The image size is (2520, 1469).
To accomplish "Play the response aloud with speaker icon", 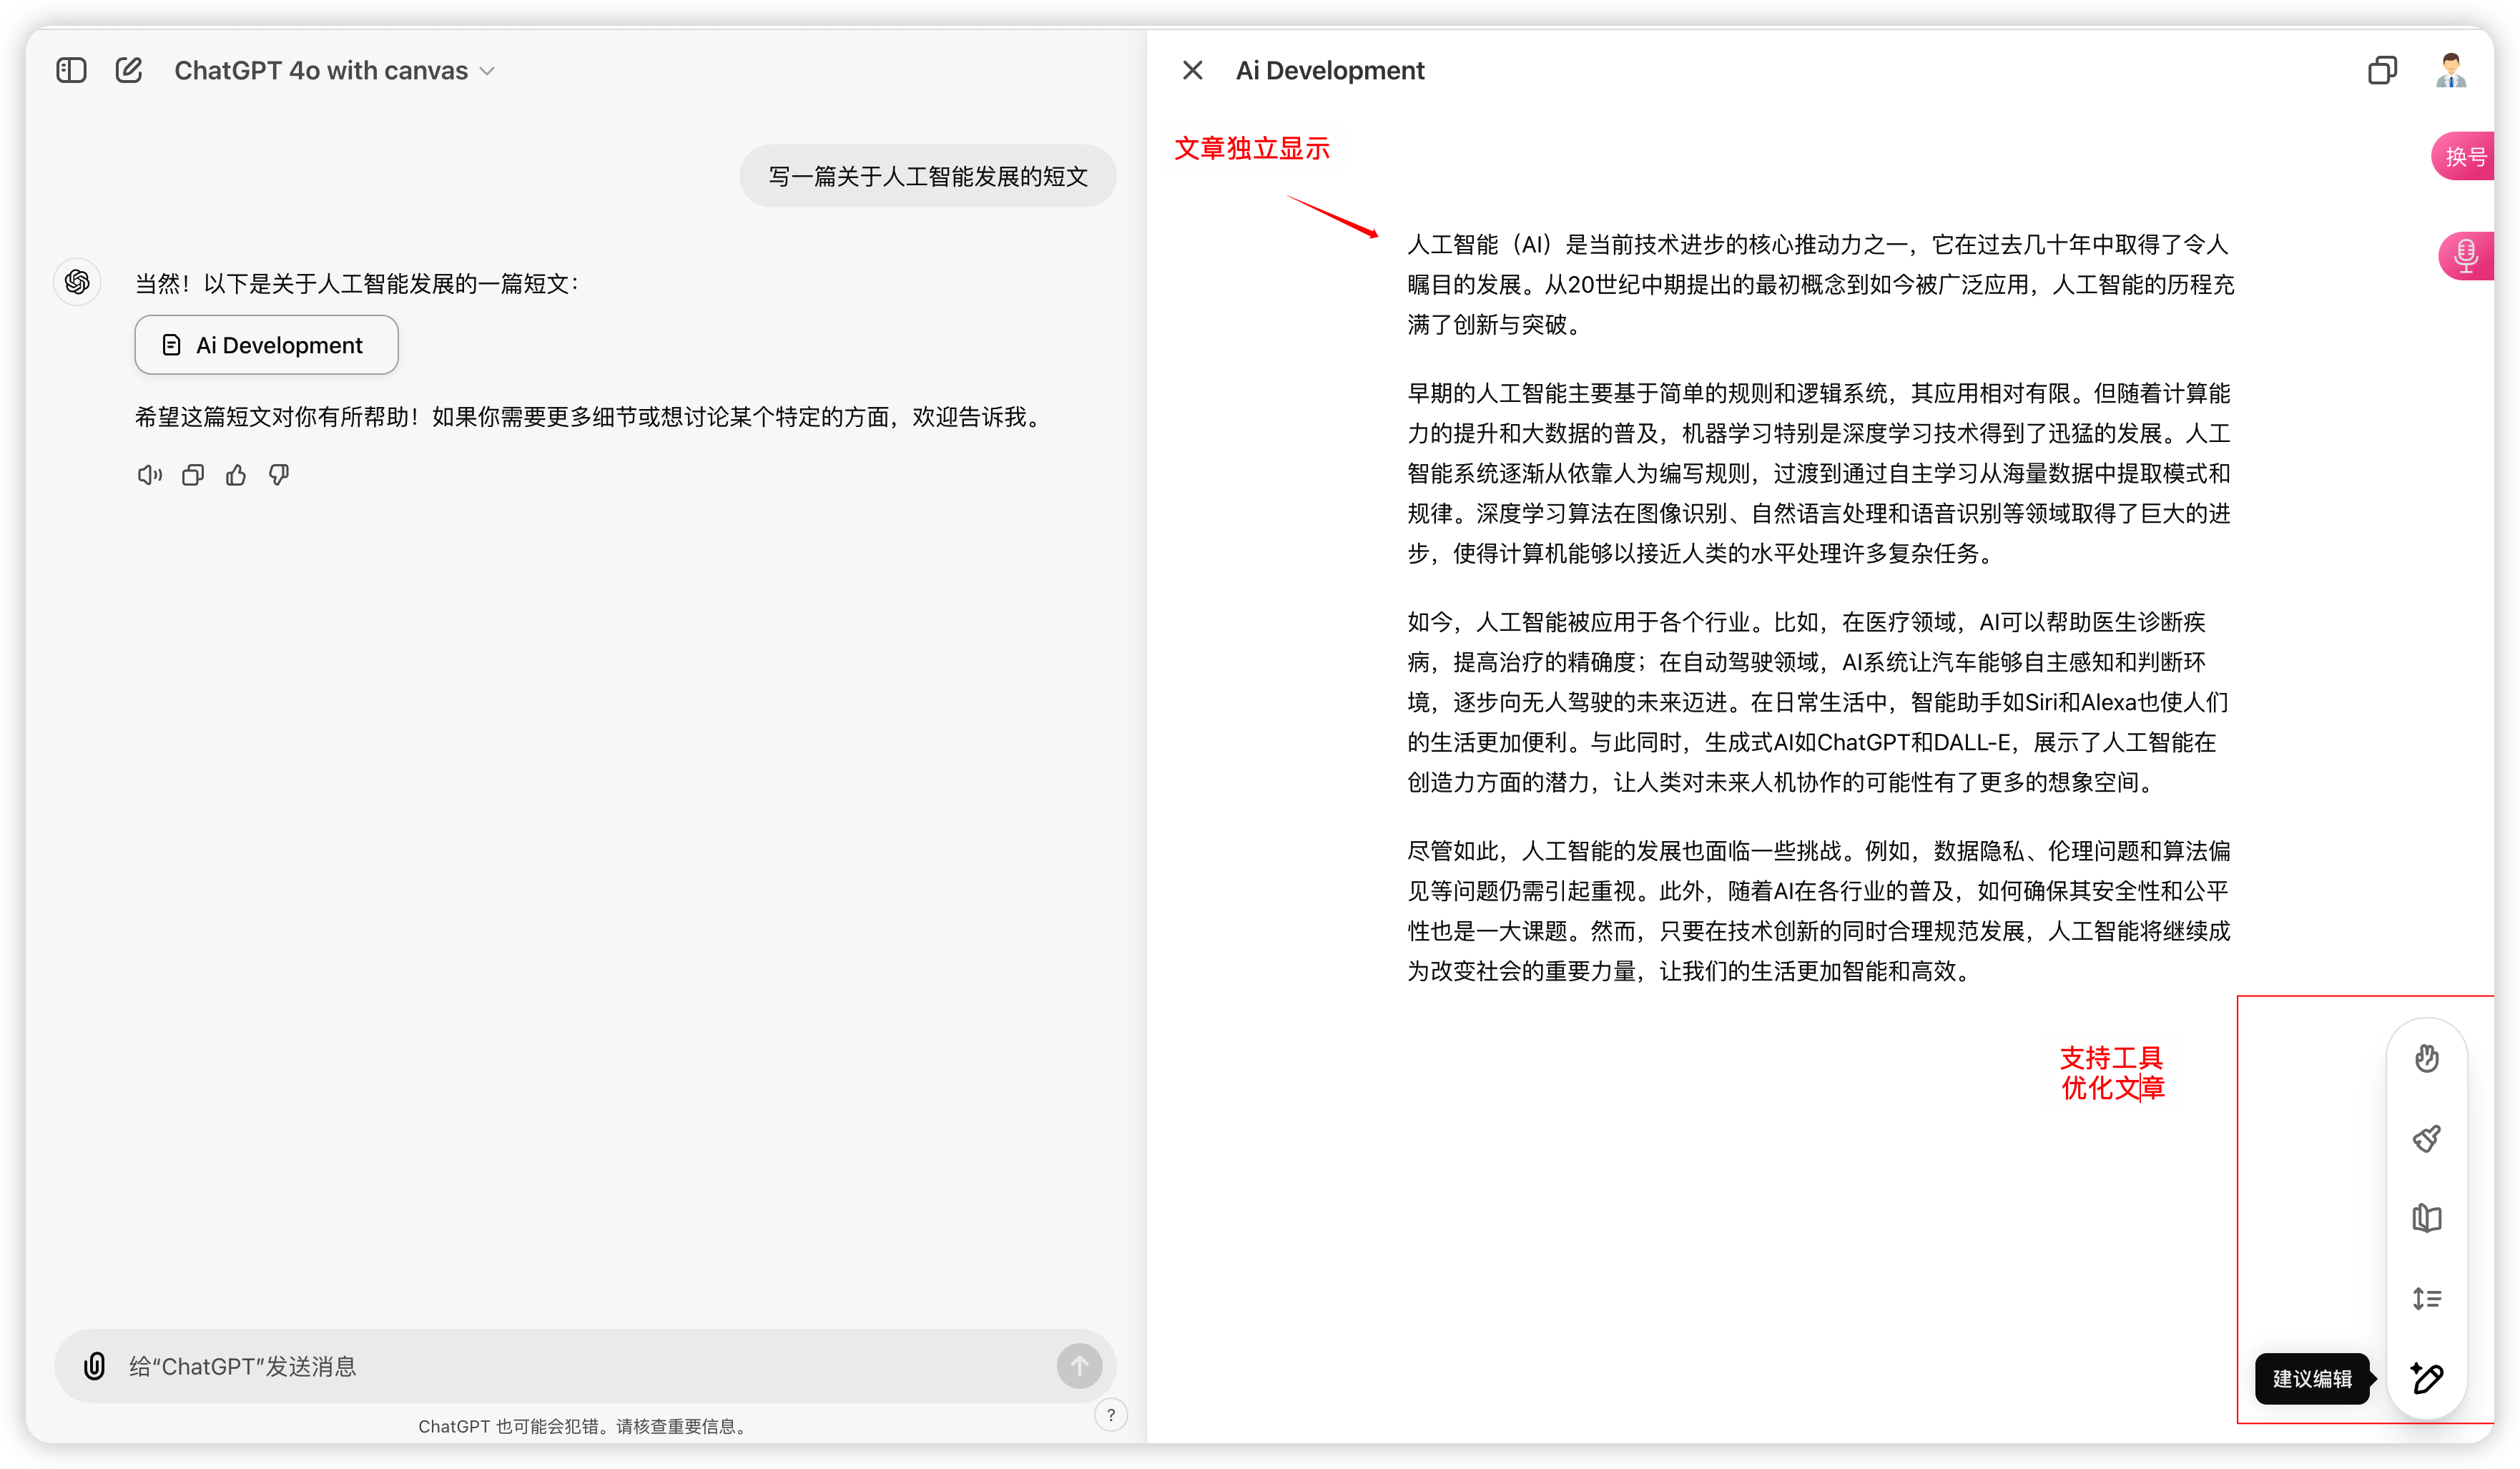I will pyautogui.click(x=149, y=475).
